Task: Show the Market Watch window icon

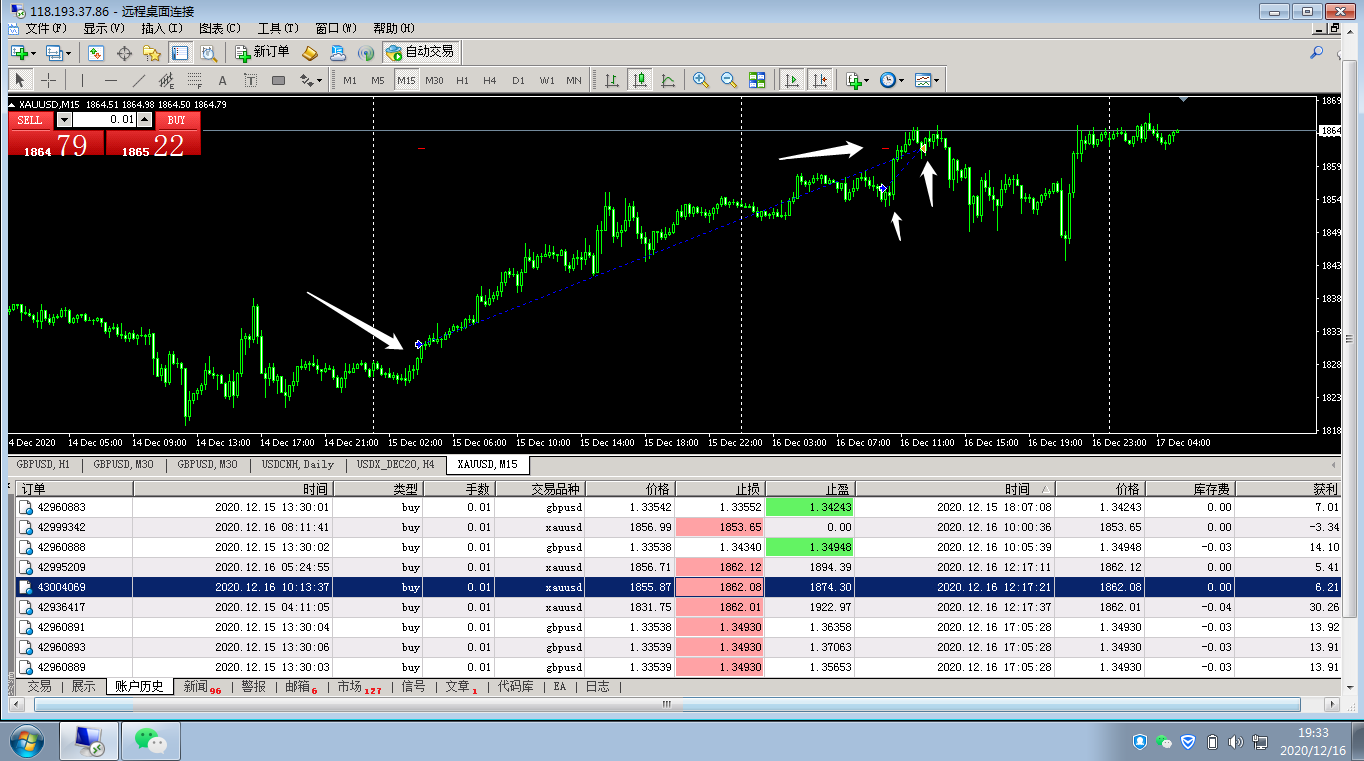Action: (x=97, y=52)
